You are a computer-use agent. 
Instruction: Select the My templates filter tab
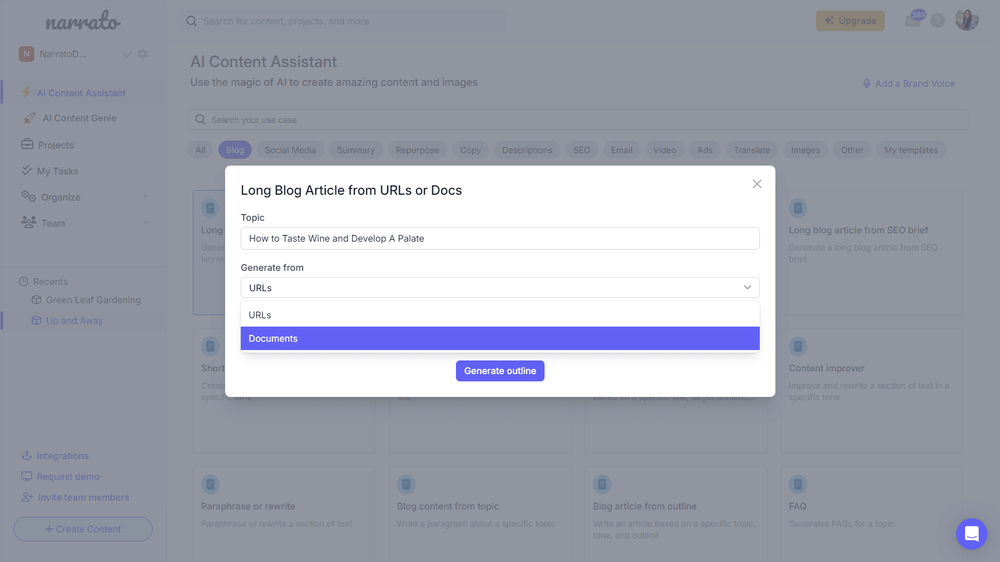coord(911,150)
